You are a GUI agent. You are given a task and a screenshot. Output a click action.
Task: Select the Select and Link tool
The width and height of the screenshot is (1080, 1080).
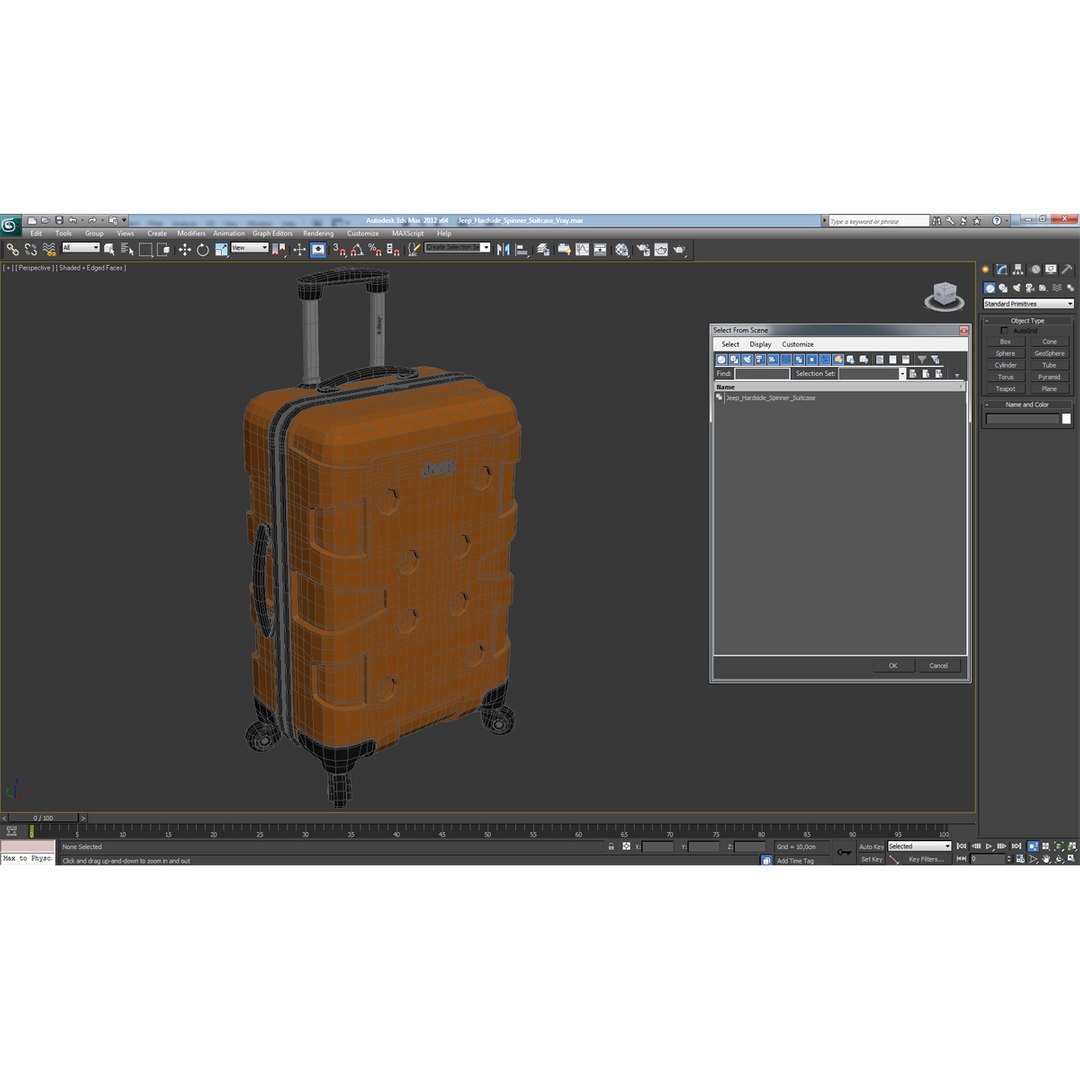click(x=12, y=249)
